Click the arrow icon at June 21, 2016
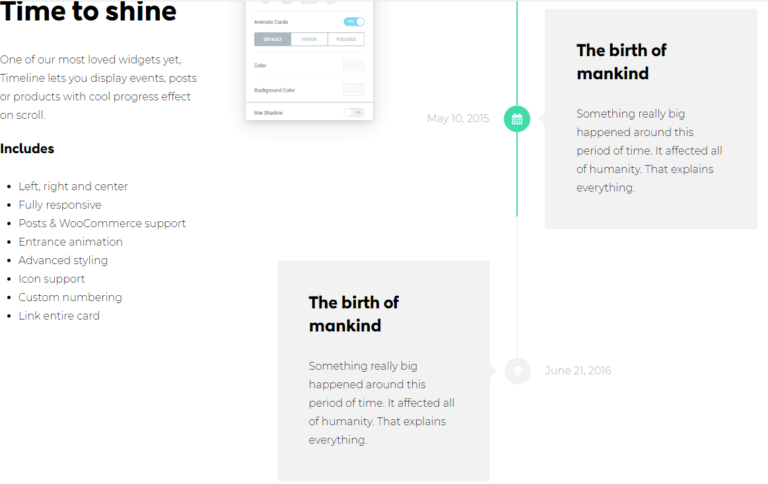The width and height of the screenshot is (768, 484). coord(517,370)
